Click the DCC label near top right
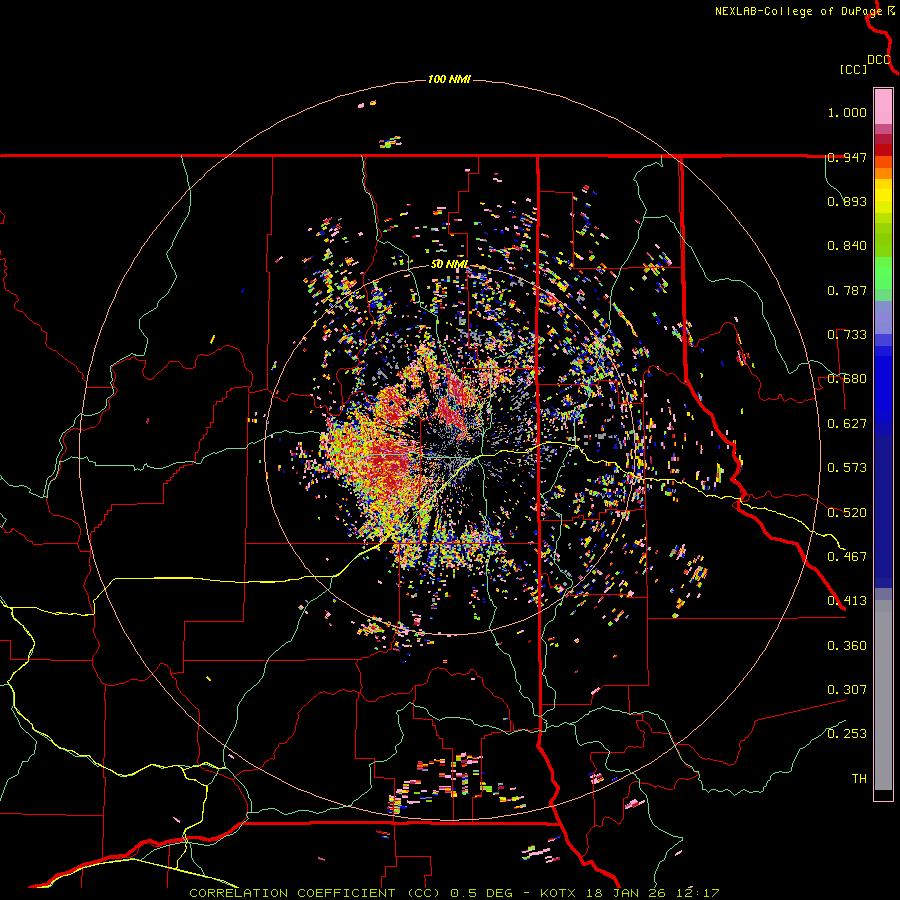 879,60
